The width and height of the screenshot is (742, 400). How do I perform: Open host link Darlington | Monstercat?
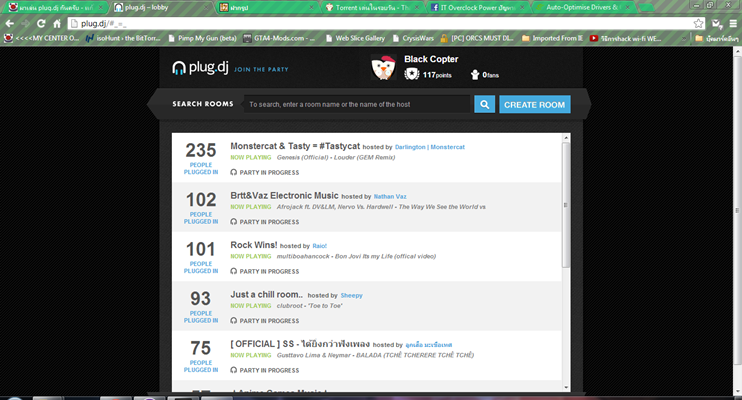coord(430,147)
